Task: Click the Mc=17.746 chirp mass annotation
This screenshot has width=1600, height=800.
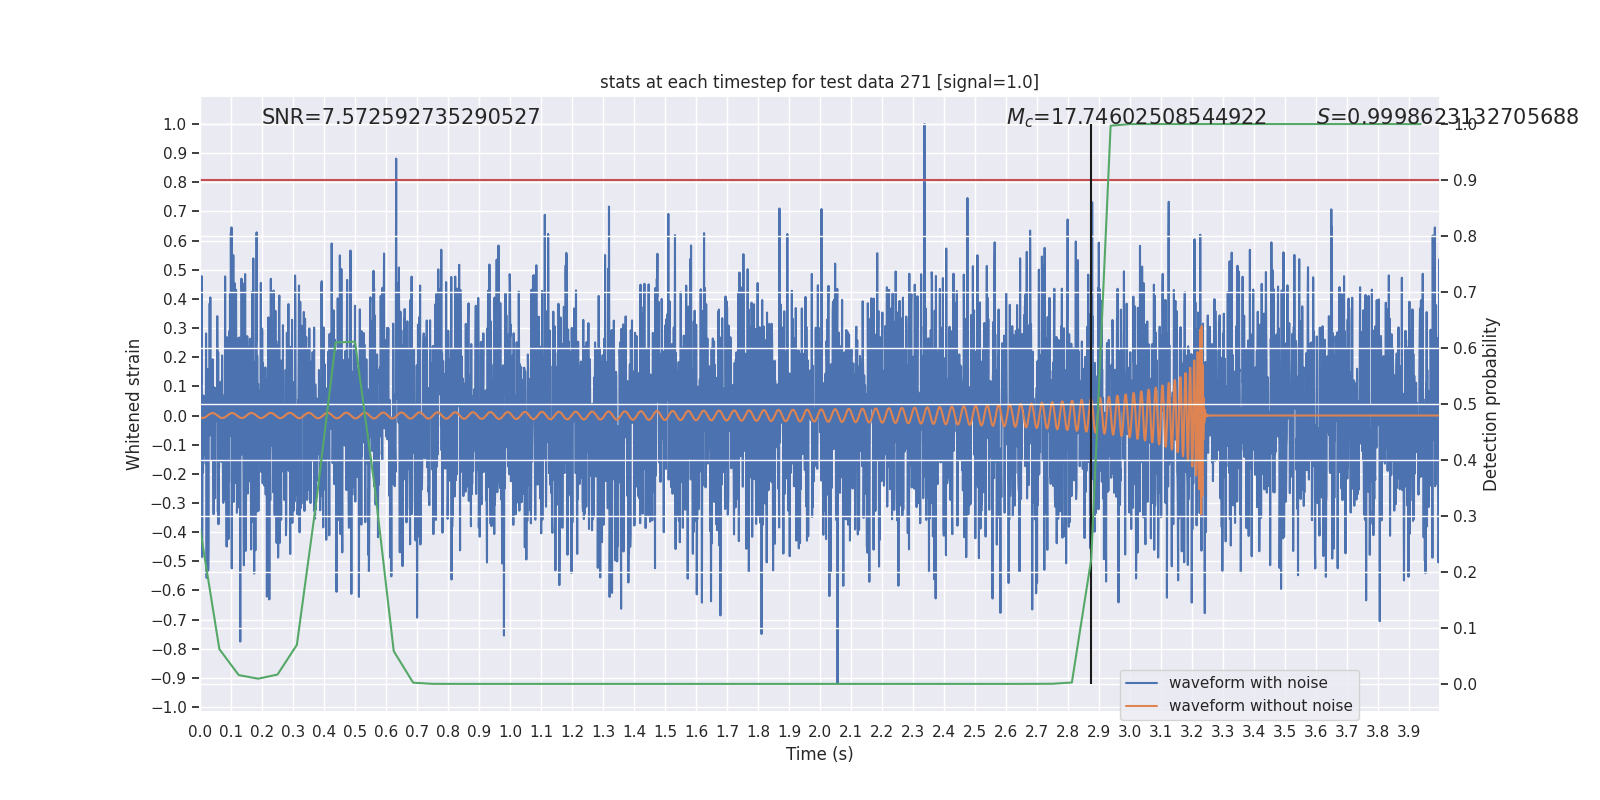Action: pyautogui.click(x=1136, y=117)
